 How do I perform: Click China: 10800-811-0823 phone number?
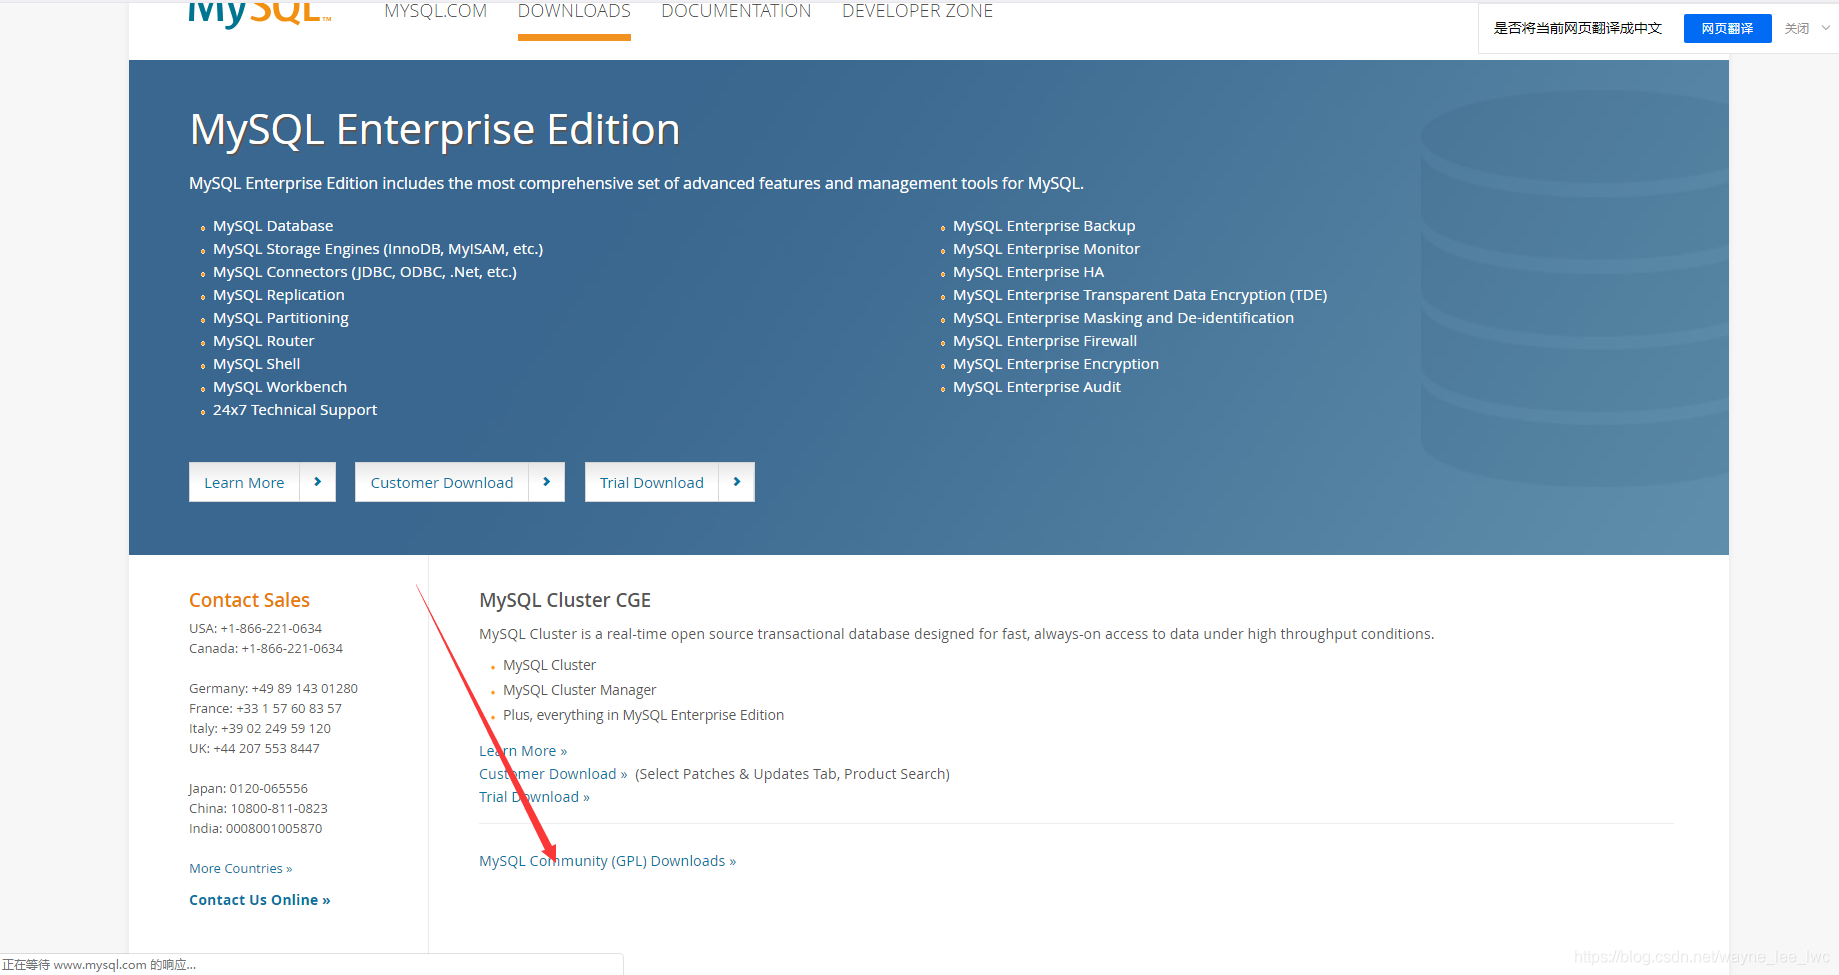(258, 808)
